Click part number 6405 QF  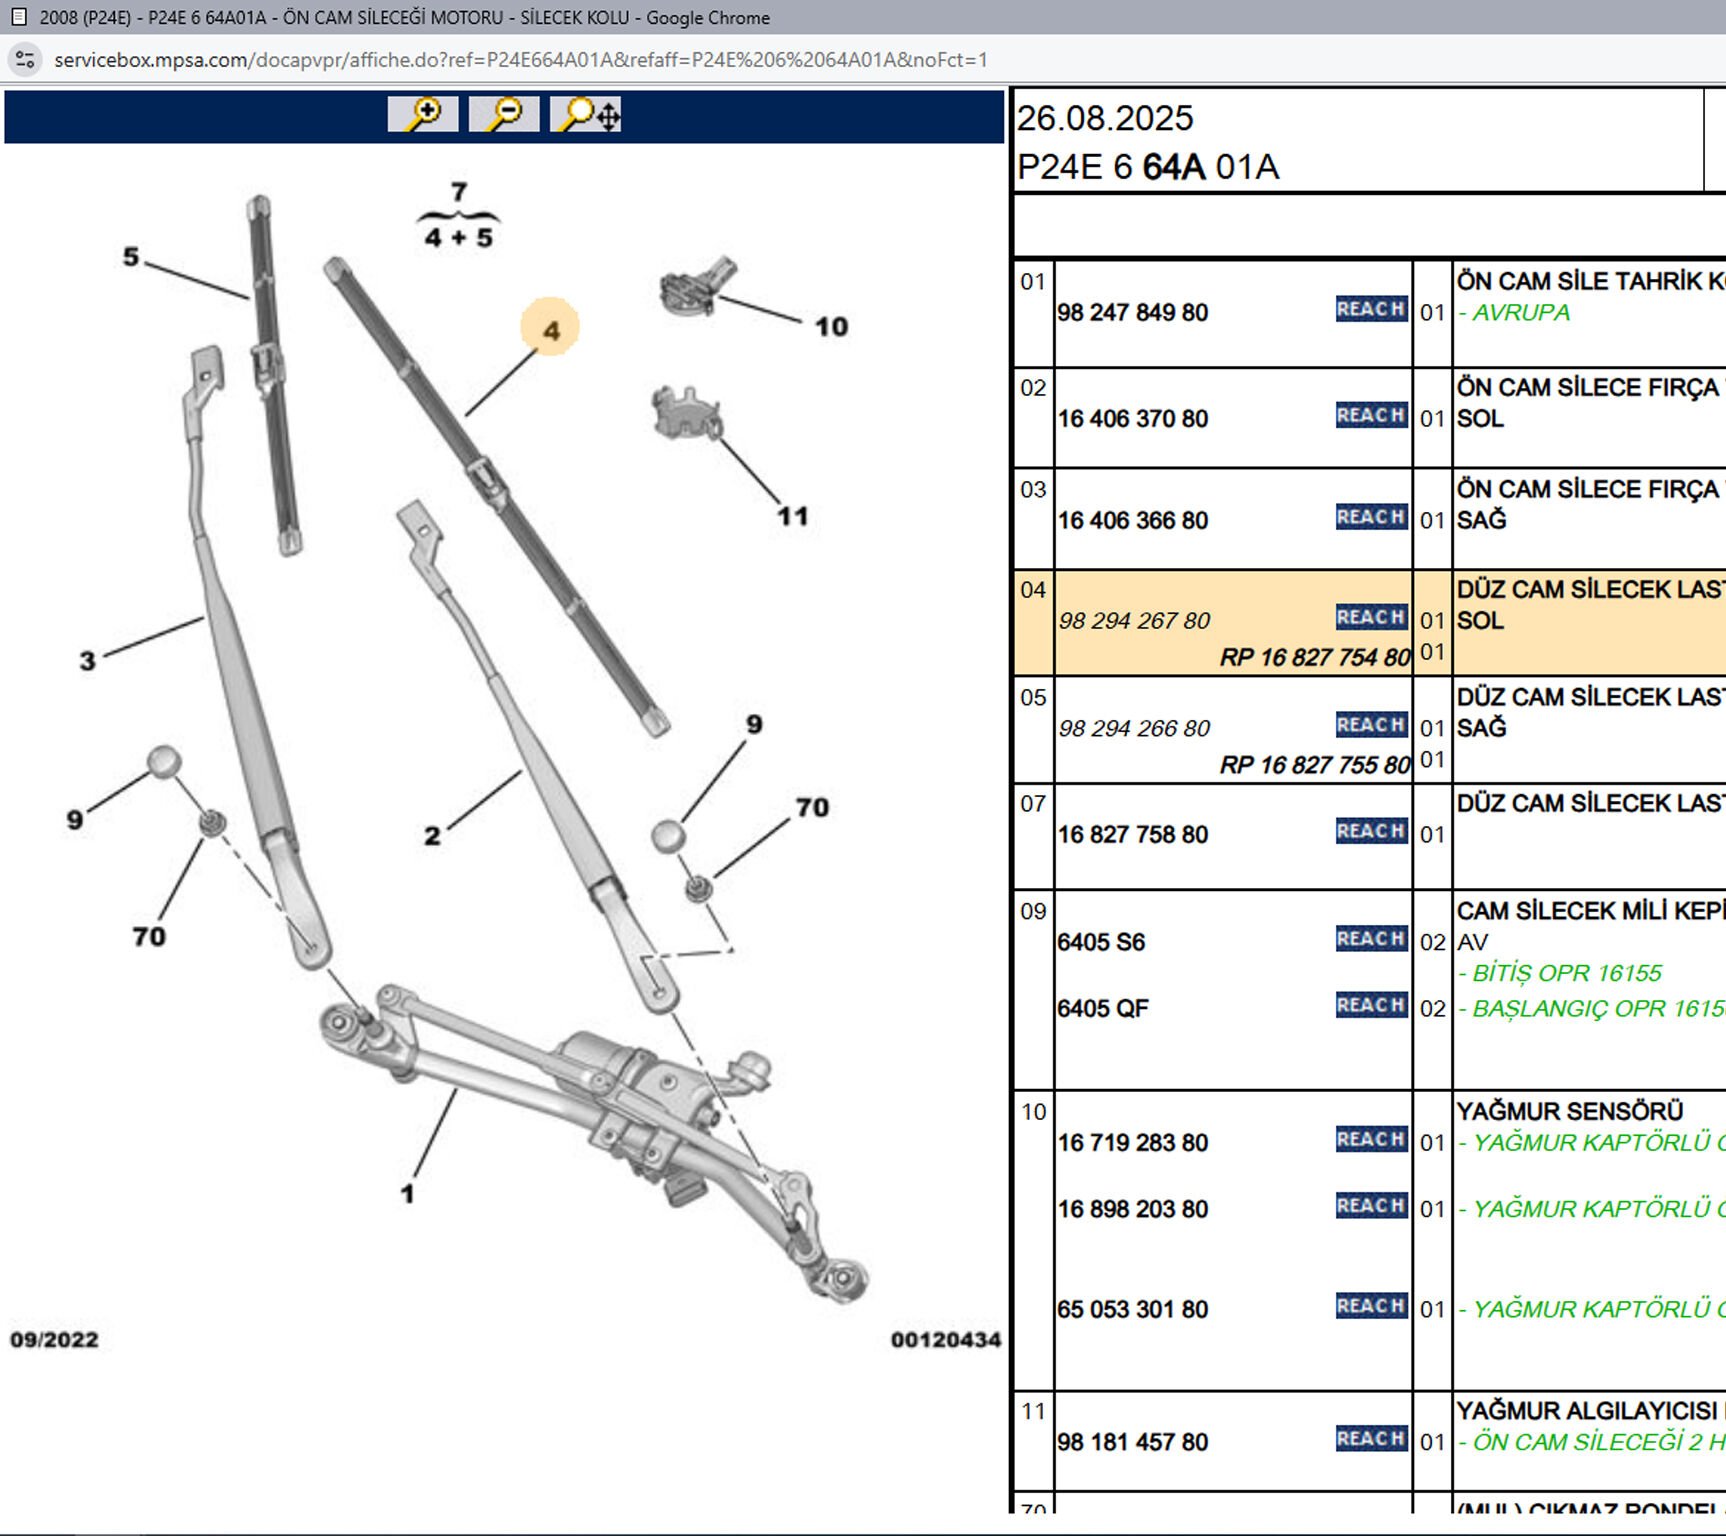click(1103, 1009)
